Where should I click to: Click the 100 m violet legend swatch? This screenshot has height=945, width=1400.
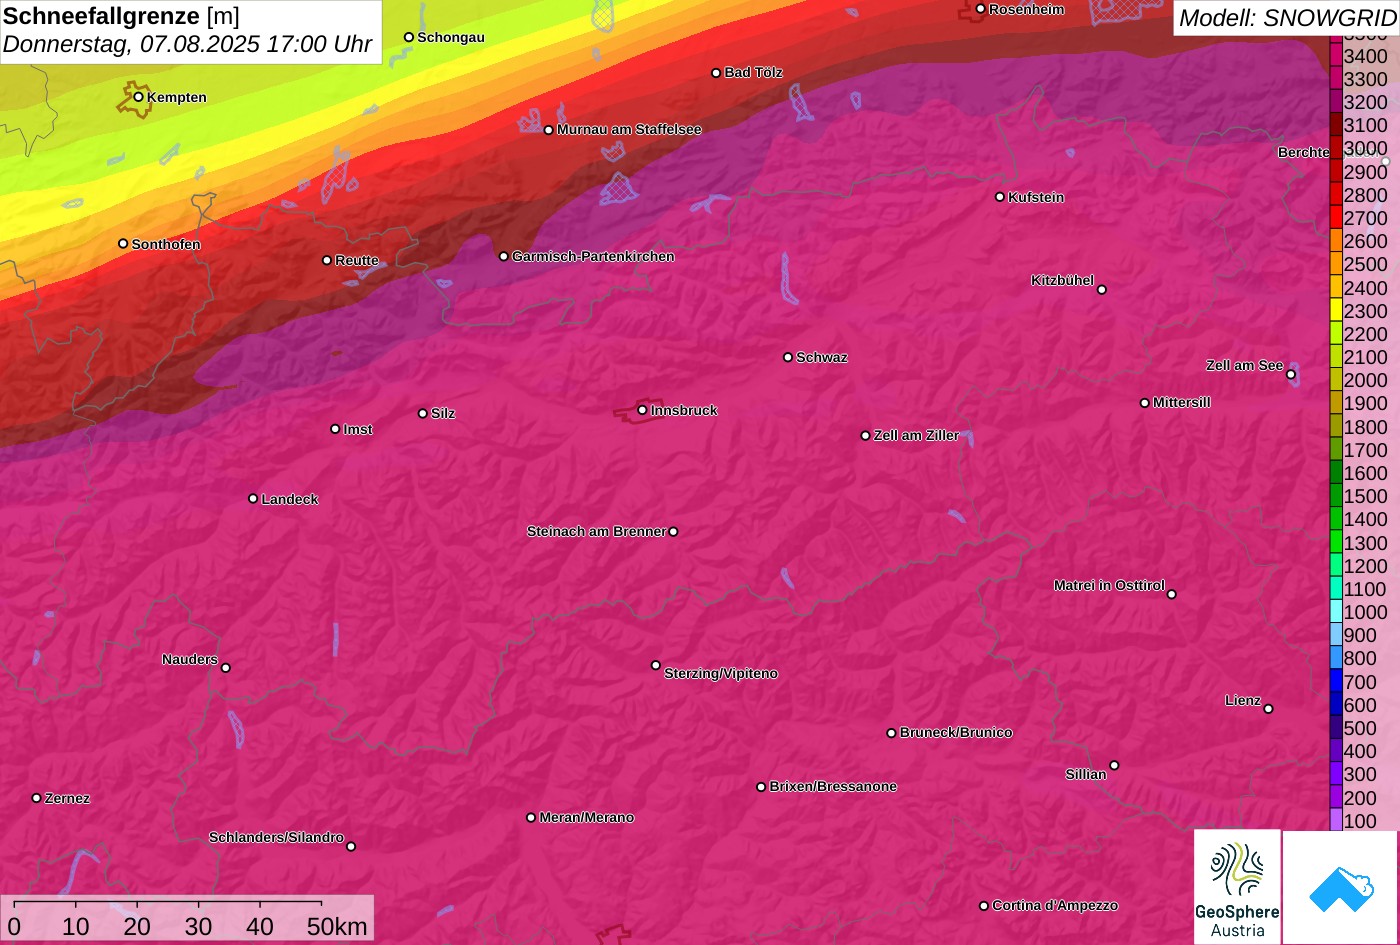[1336, 821]
